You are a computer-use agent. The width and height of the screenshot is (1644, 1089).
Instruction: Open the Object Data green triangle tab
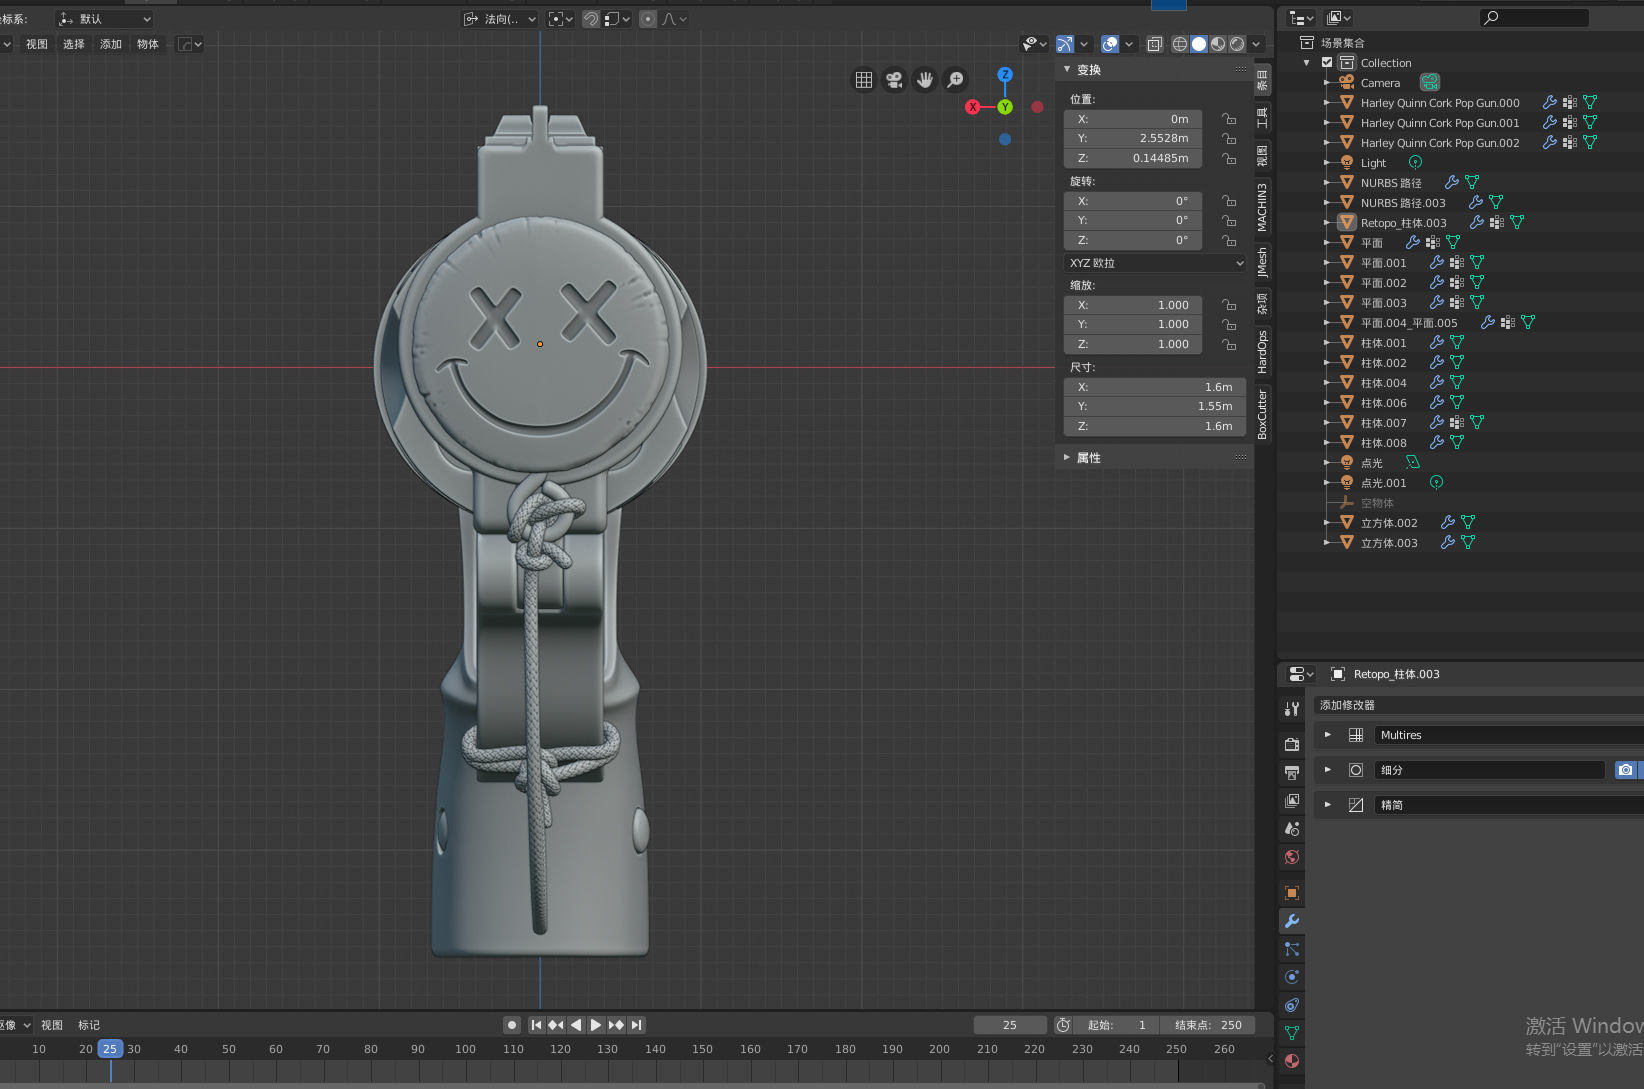coord(1292,1033)
